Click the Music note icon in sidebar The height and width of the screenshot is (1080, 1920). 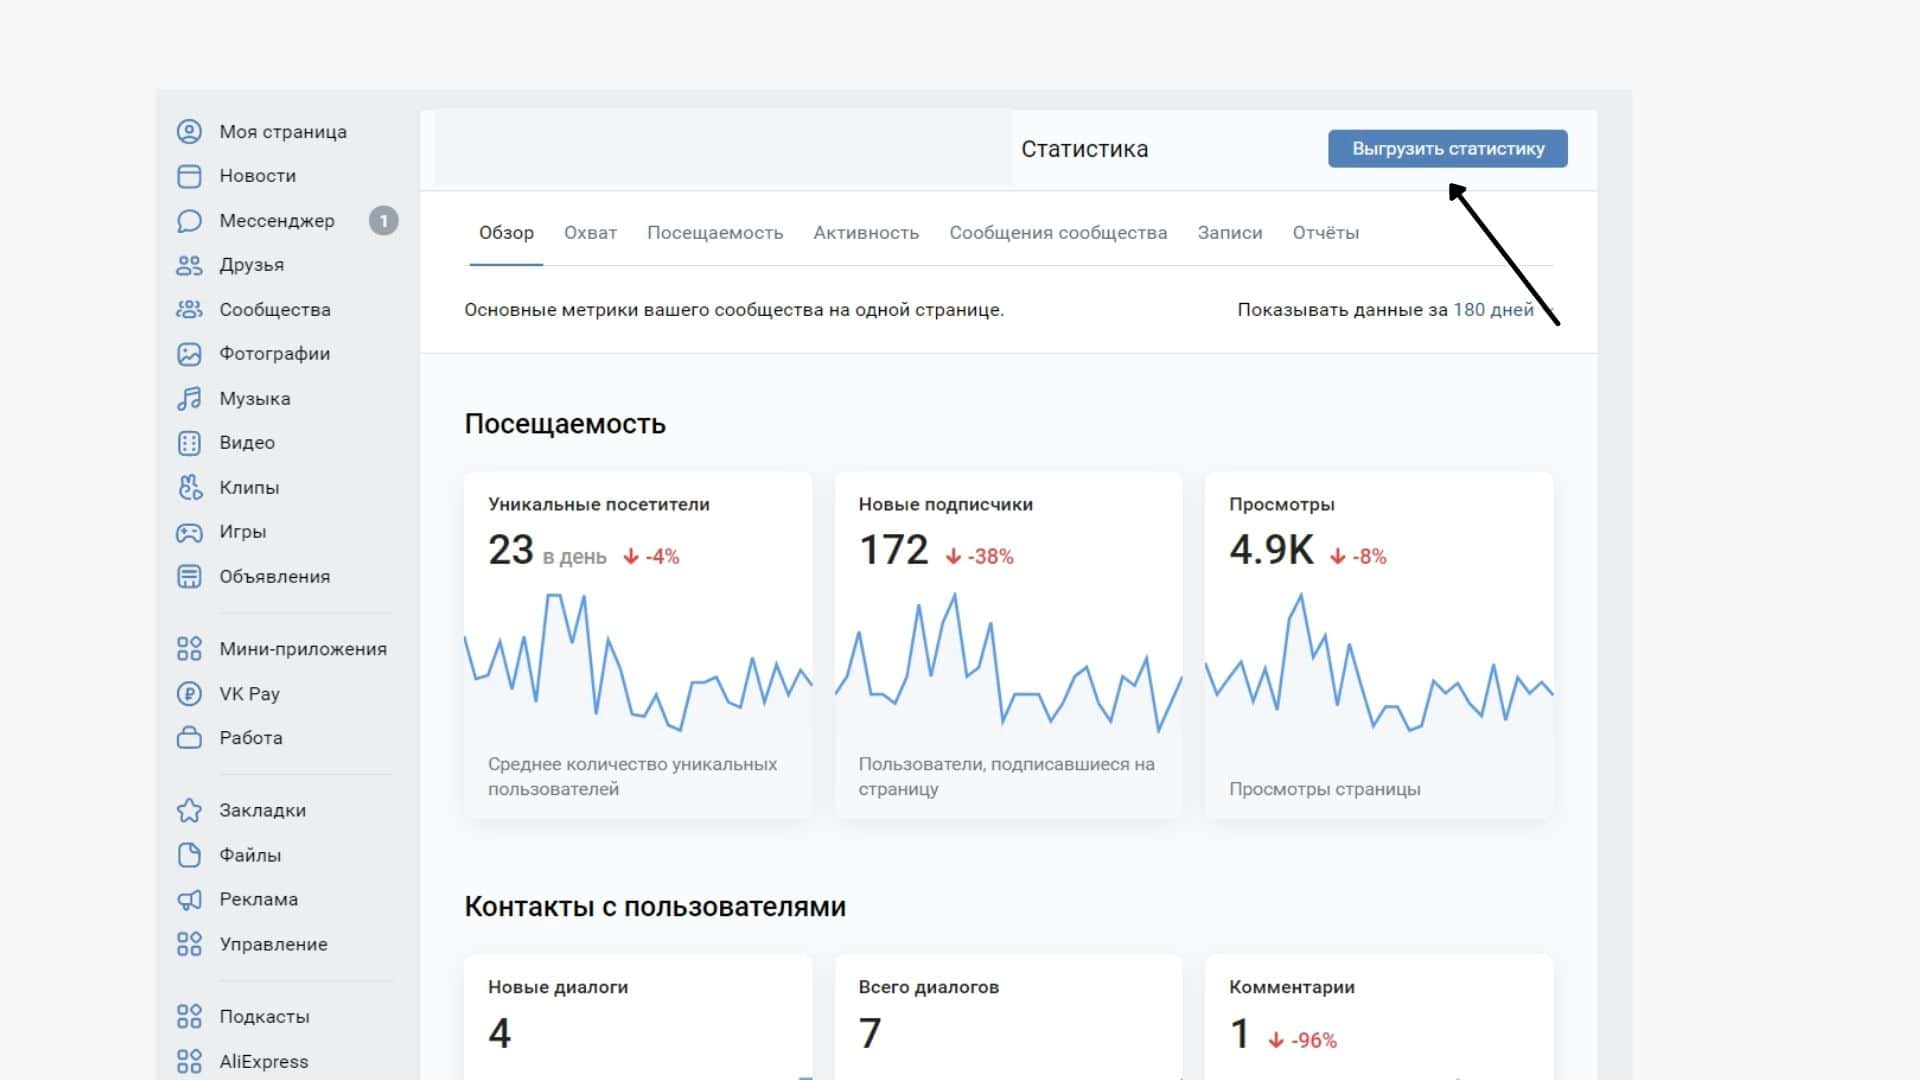pos(189,399)
